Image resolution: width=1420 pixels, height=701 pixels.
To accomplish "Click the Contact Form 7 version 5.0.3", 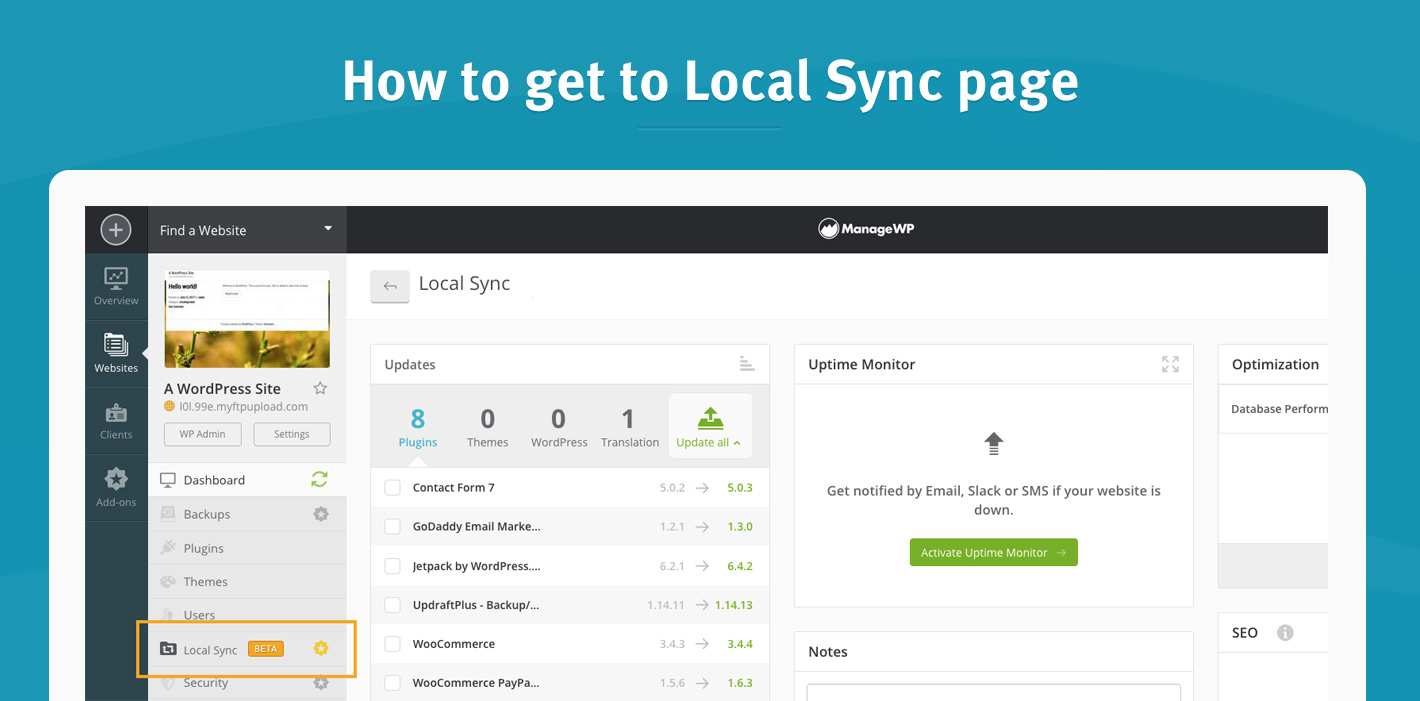I will [x=739, y=488].
